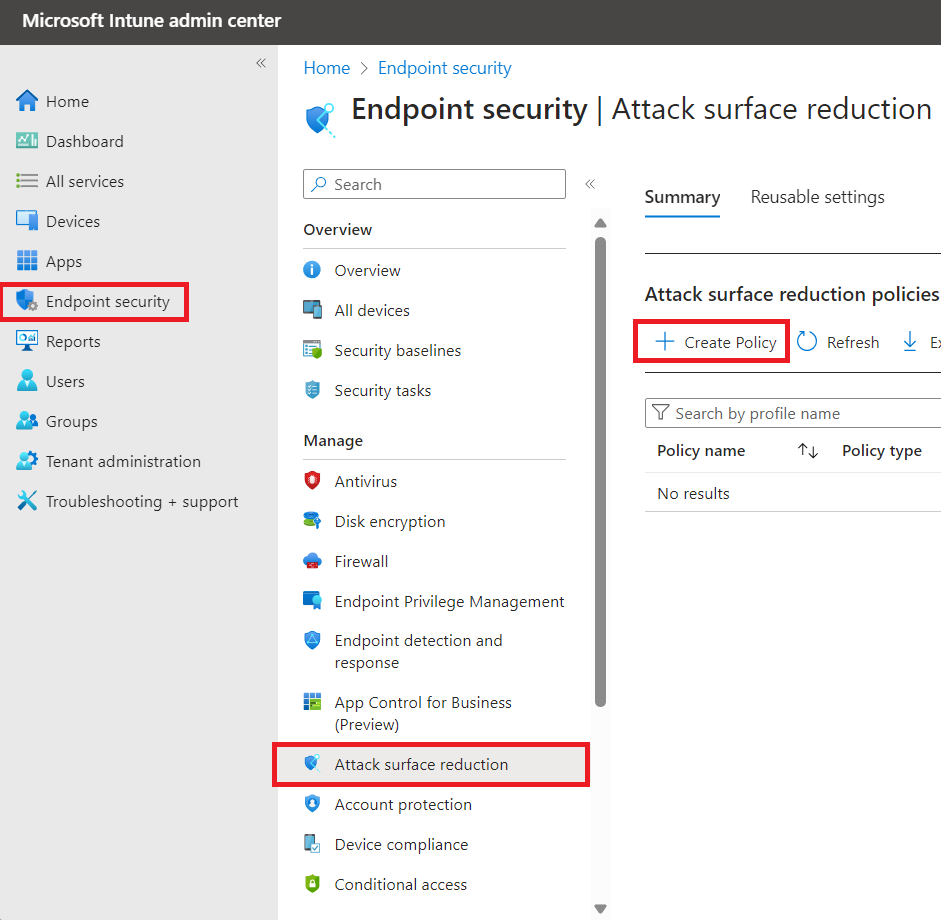
Task: Open Security tasks
Action: [383, 390]
